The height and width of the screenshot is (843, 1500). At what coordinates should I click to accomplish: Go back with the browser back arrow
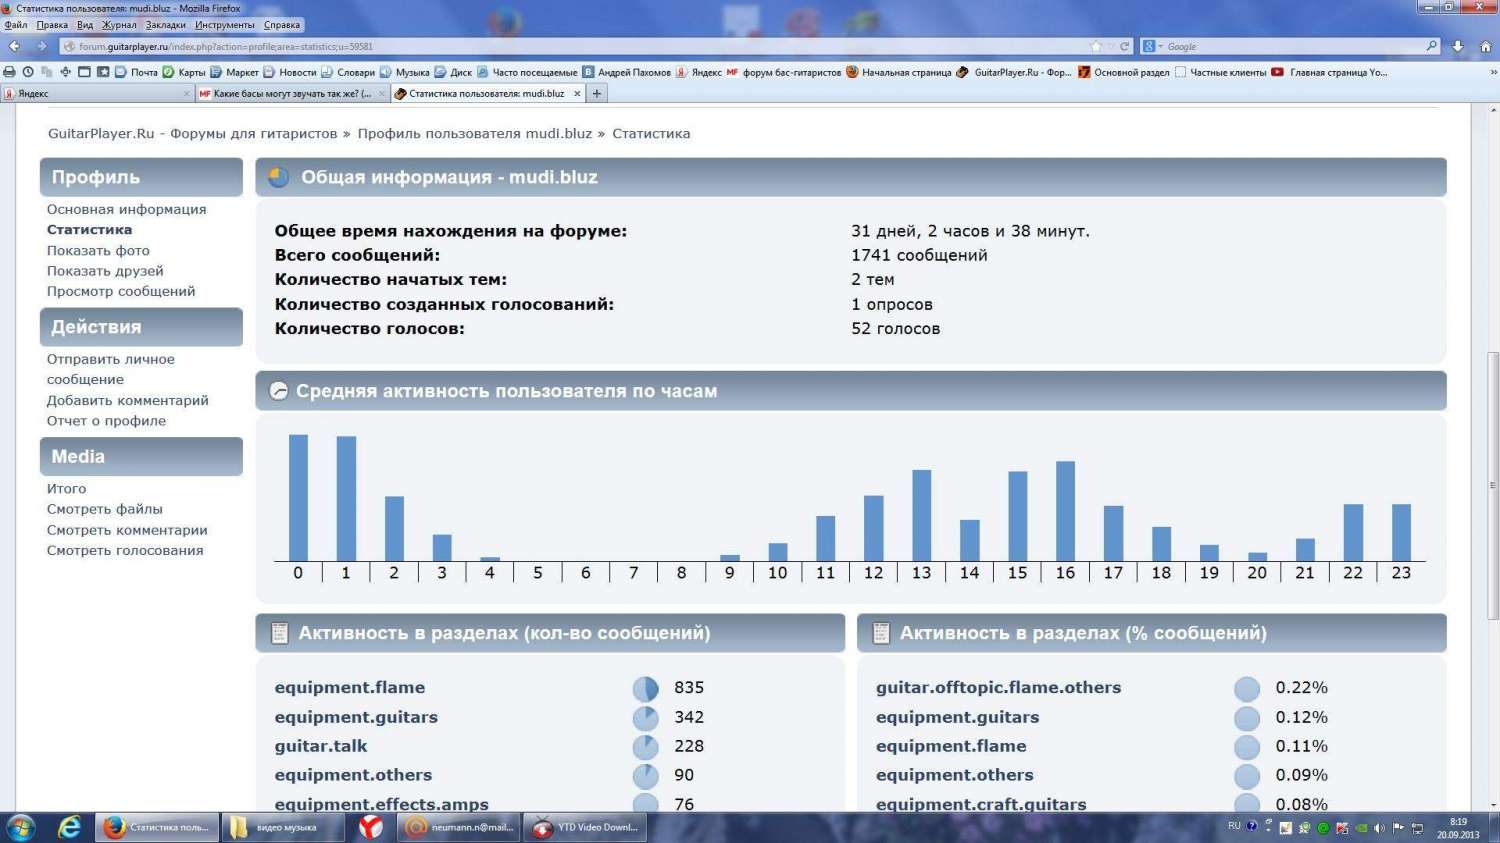click(x=14, y=46)
